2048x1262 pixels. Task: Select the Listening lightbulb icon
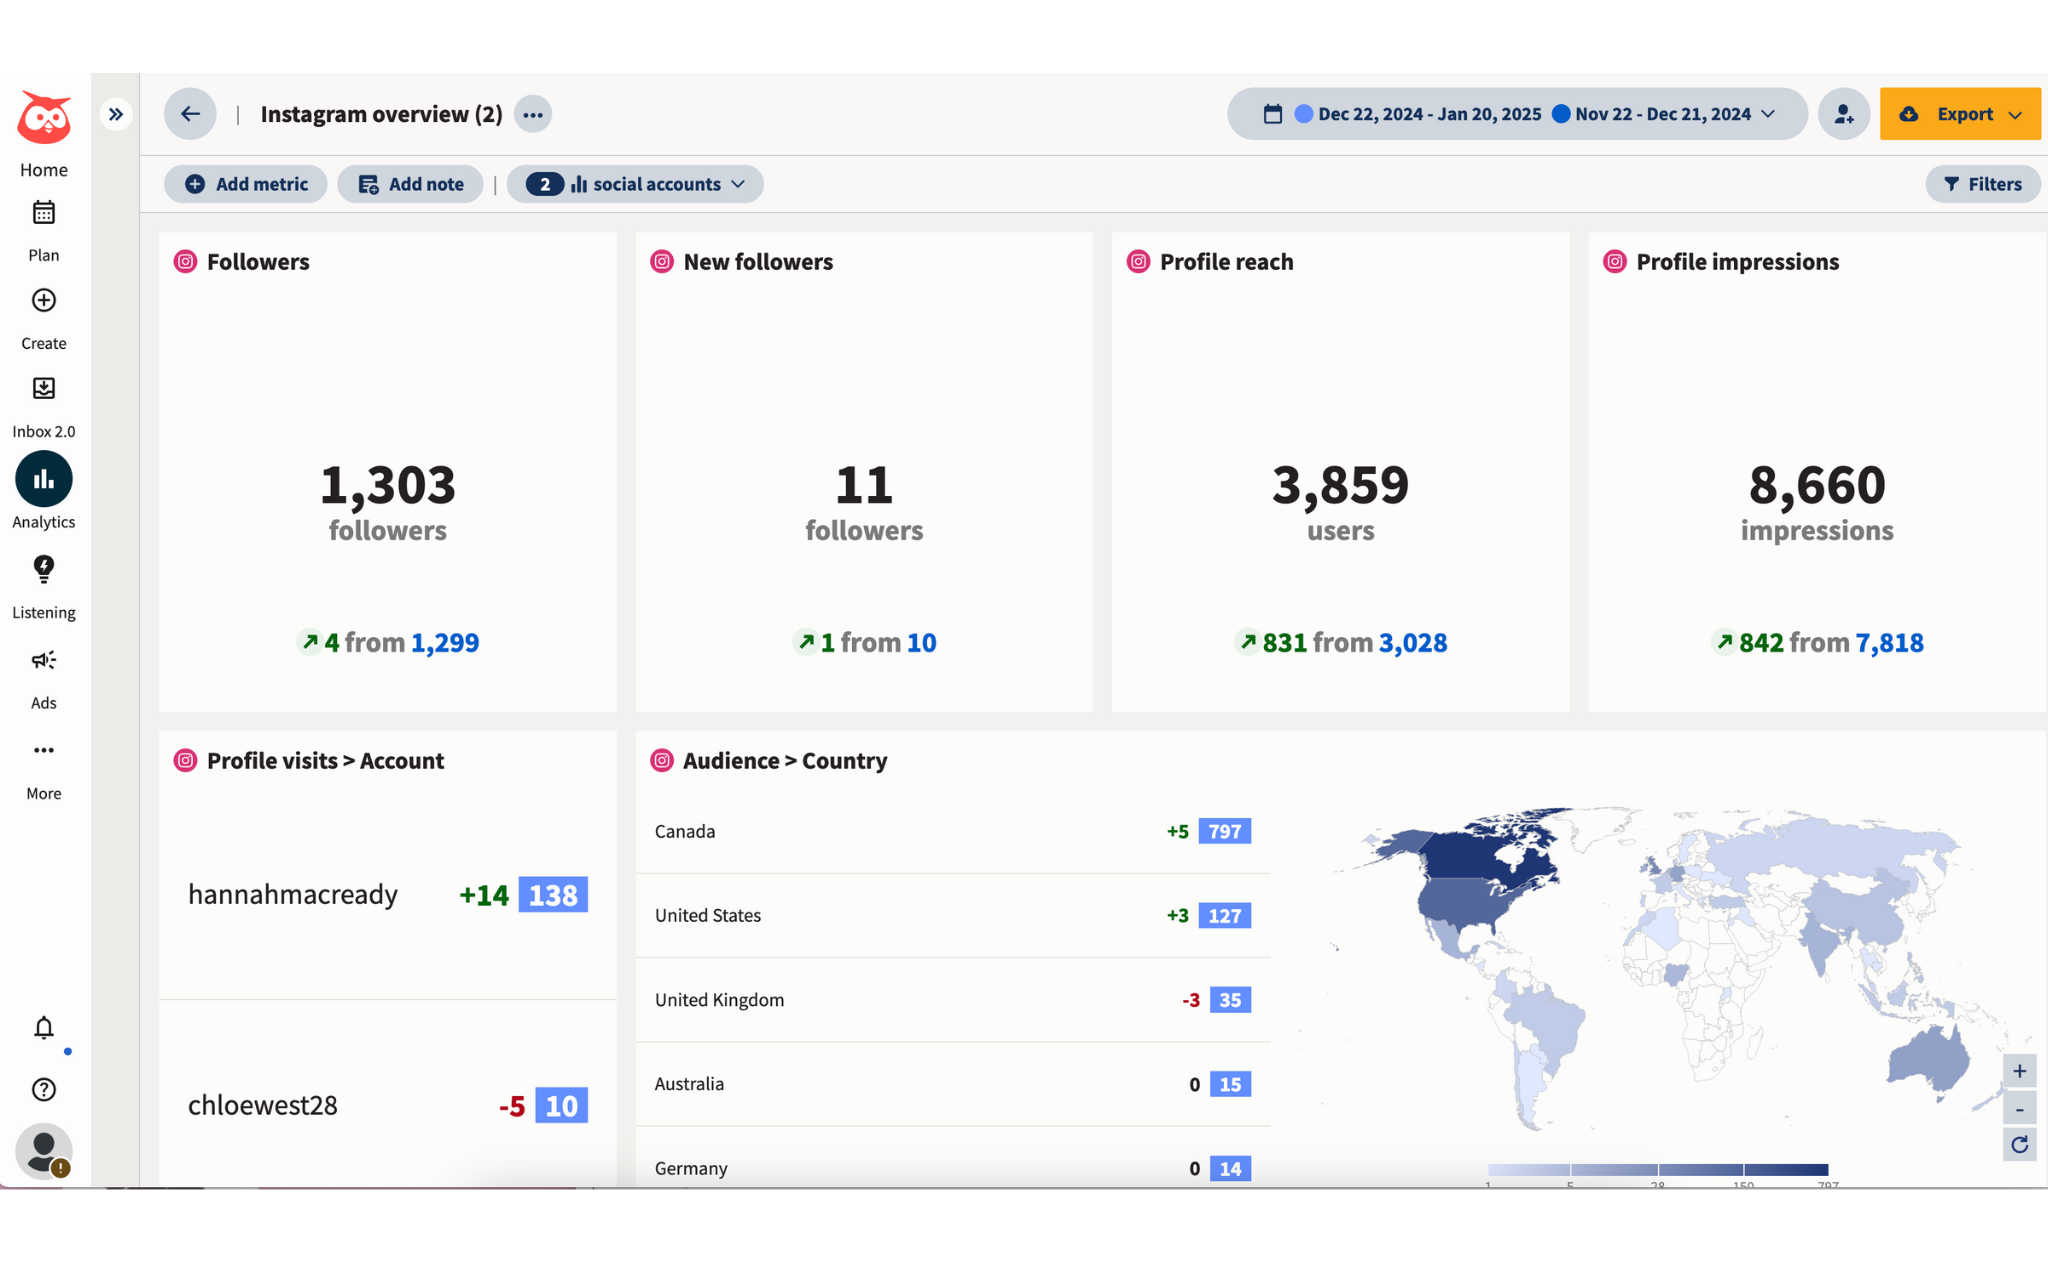coord(43,569)
